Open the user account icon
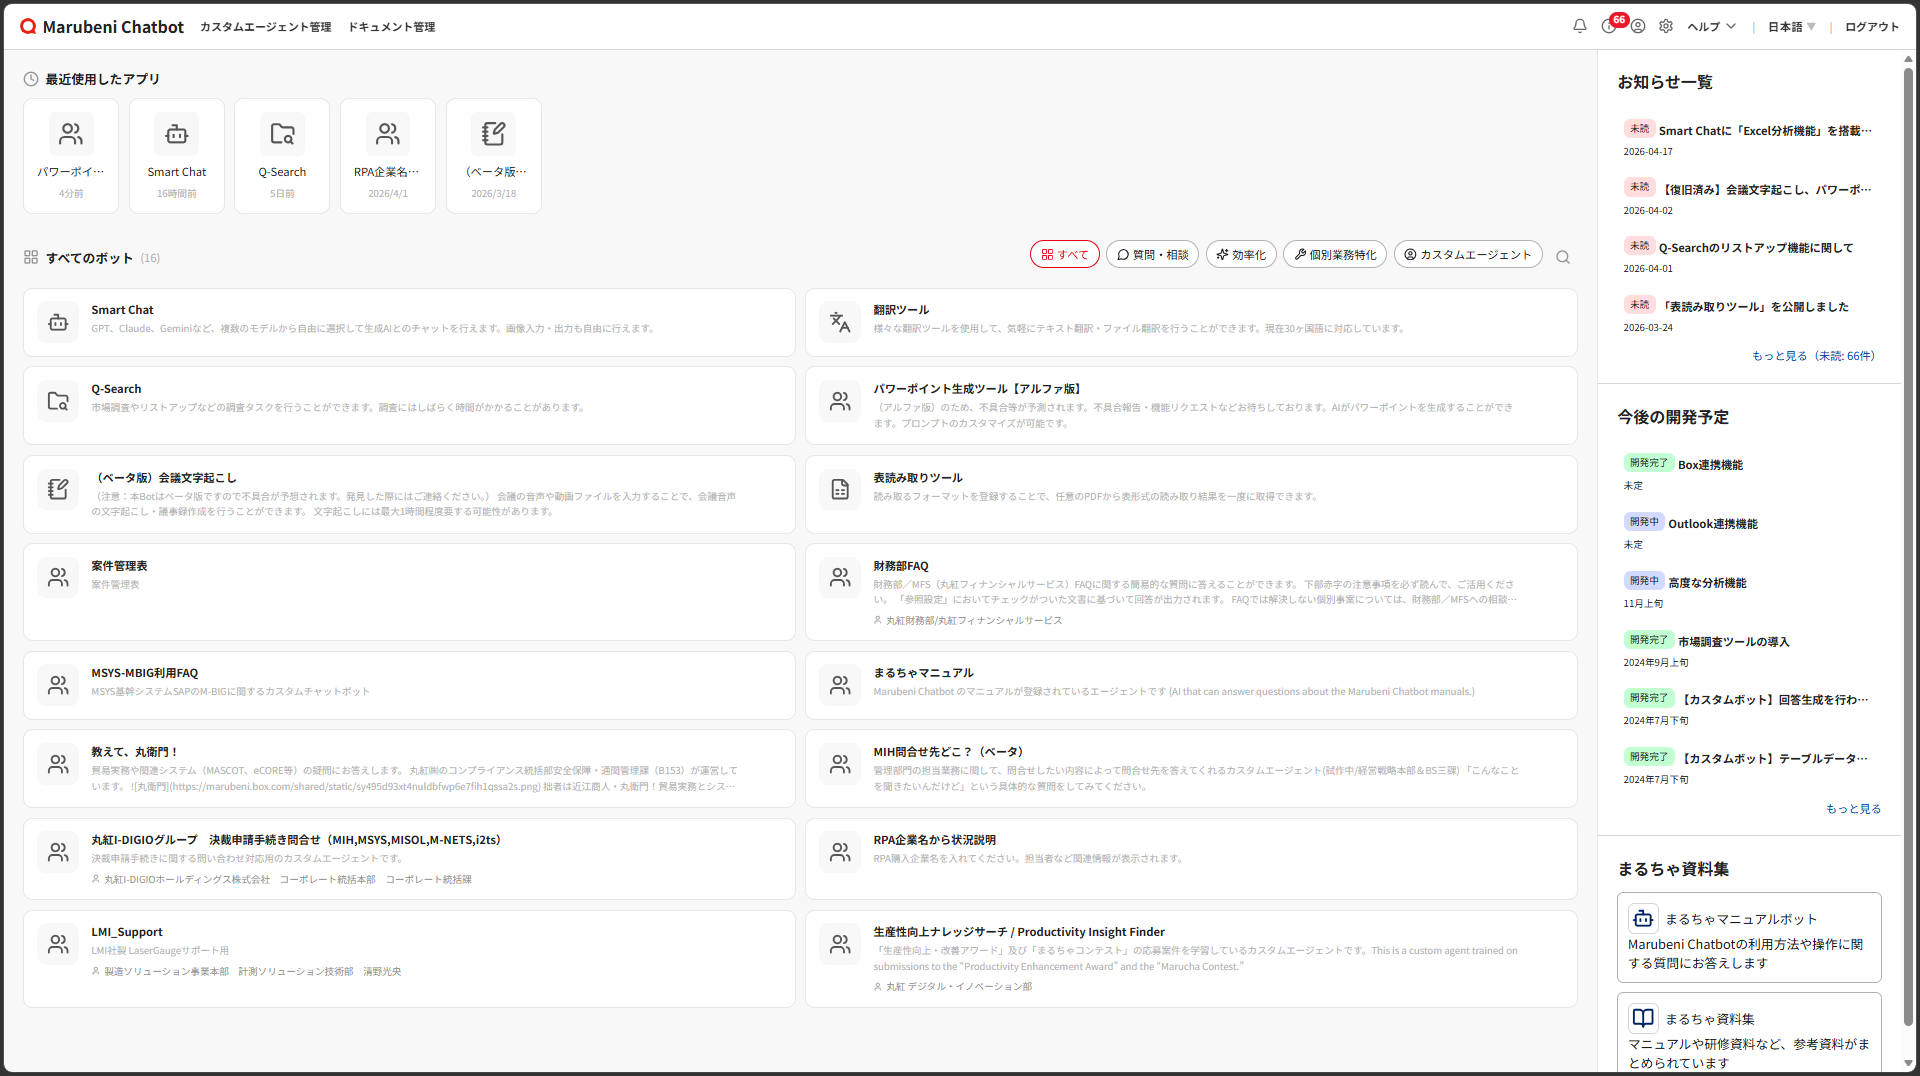The image size is (1920, 1076). click(x=1638, y=27)
